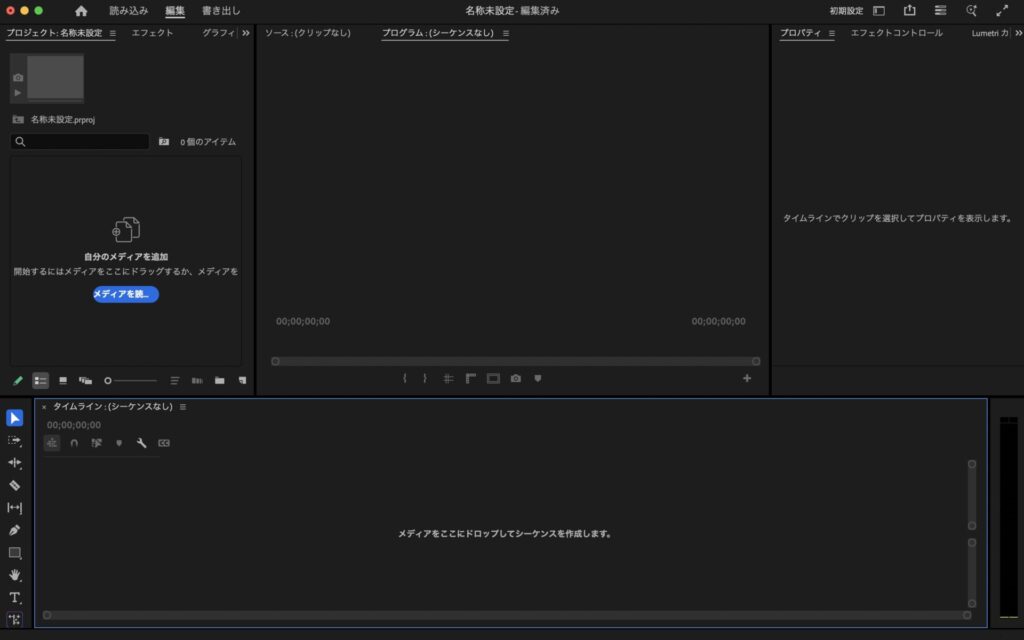Toggle the timeline CC captions button
The image size is (1024, 640).
pyautogui.click(x=164, y=443)
